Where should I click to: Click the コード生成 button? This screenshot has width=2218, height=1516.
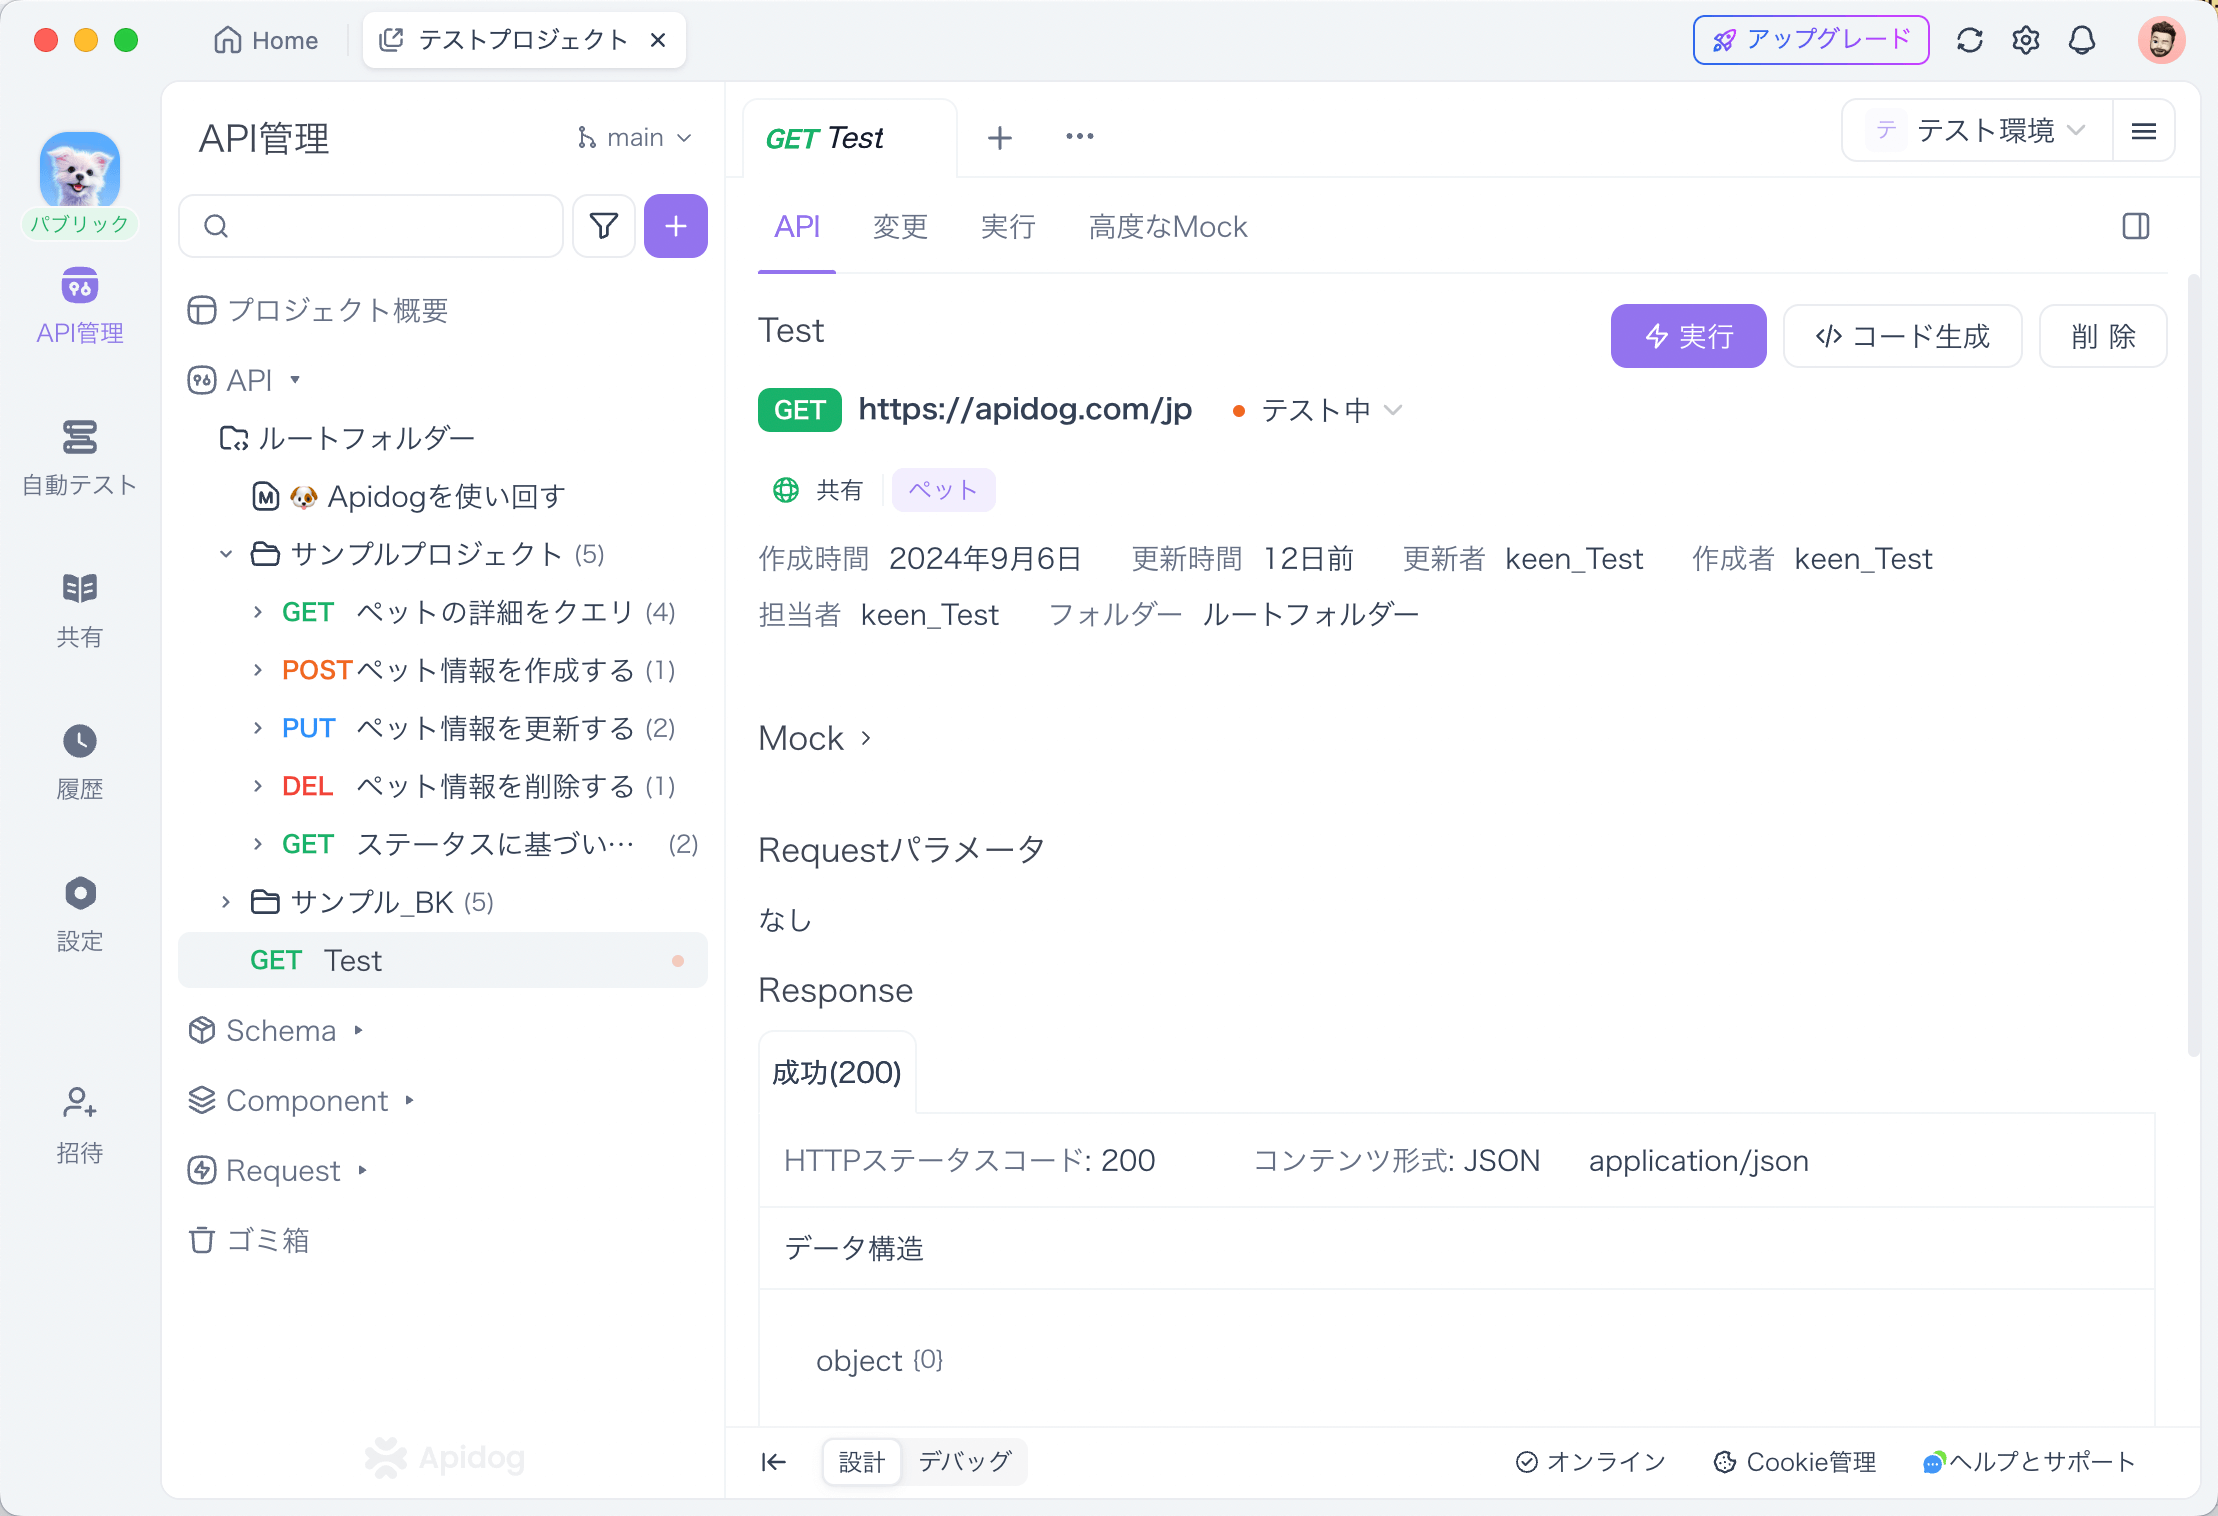pyautogui.click(x=1902, y=336)
